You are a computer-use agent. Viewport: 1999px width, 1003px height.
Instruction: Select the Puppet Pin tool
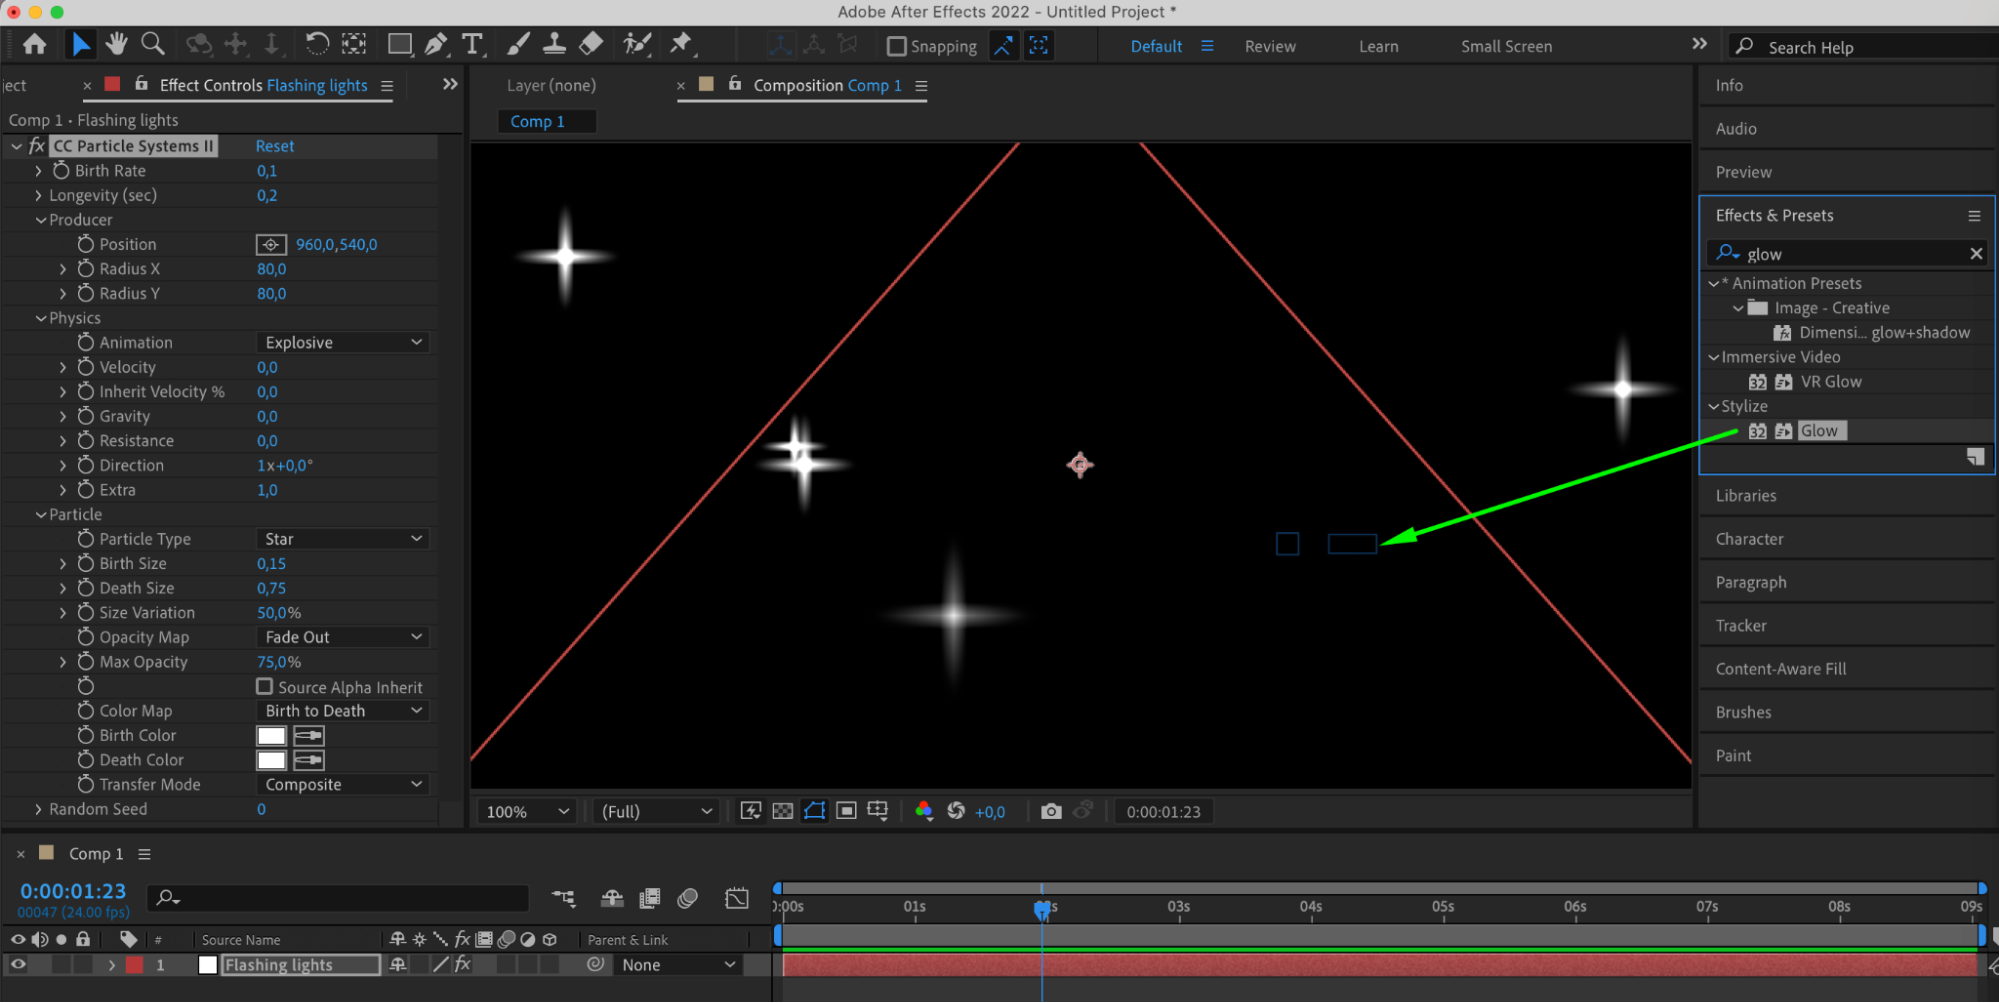[x=681, y=43]
